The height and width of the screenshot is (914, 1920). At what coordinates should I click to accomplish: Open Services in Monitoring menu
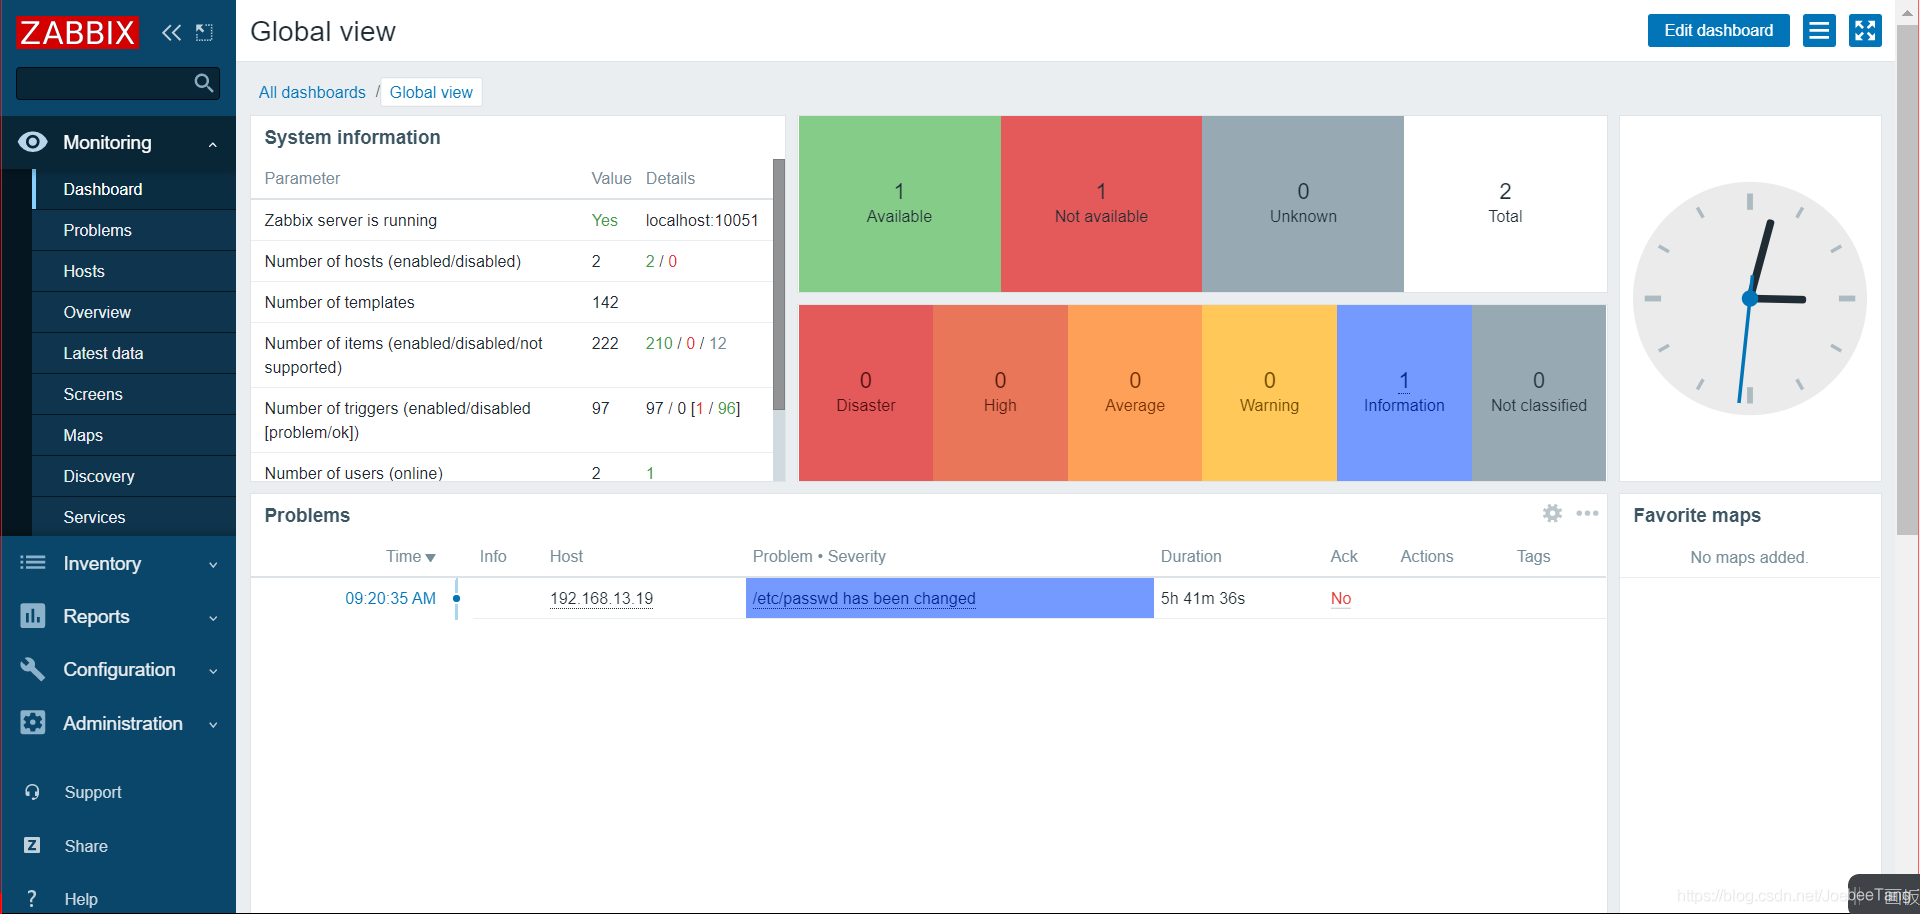coord(134,517)
